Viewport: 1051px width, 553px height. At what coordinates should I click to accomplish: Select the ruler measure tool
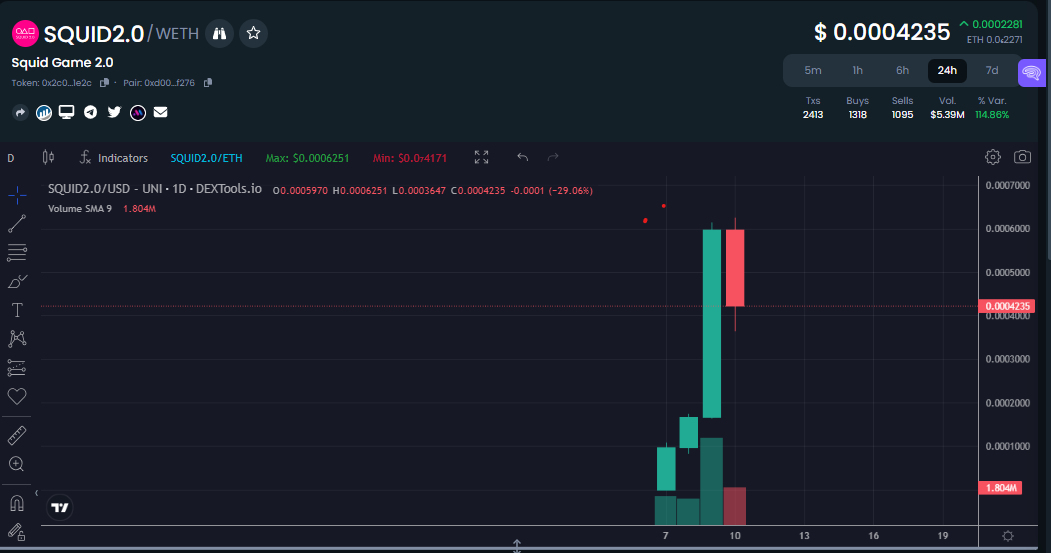[17, 436]
